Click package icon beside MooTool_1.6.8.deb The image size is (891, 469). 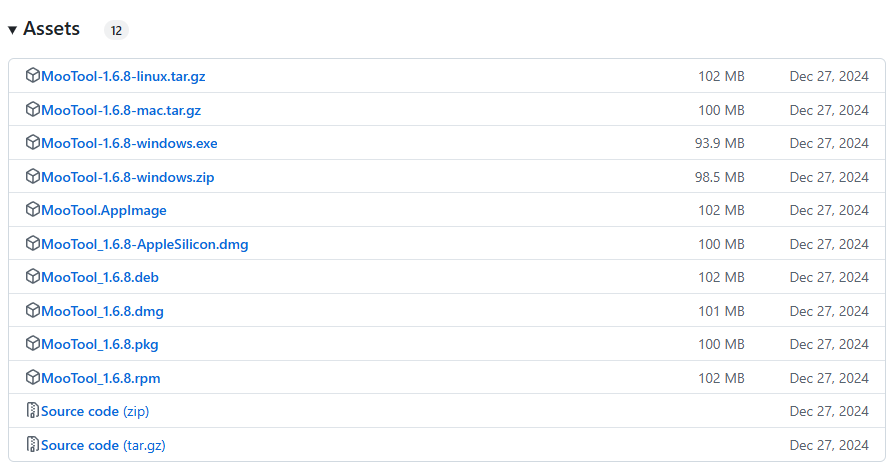[33, 277]
